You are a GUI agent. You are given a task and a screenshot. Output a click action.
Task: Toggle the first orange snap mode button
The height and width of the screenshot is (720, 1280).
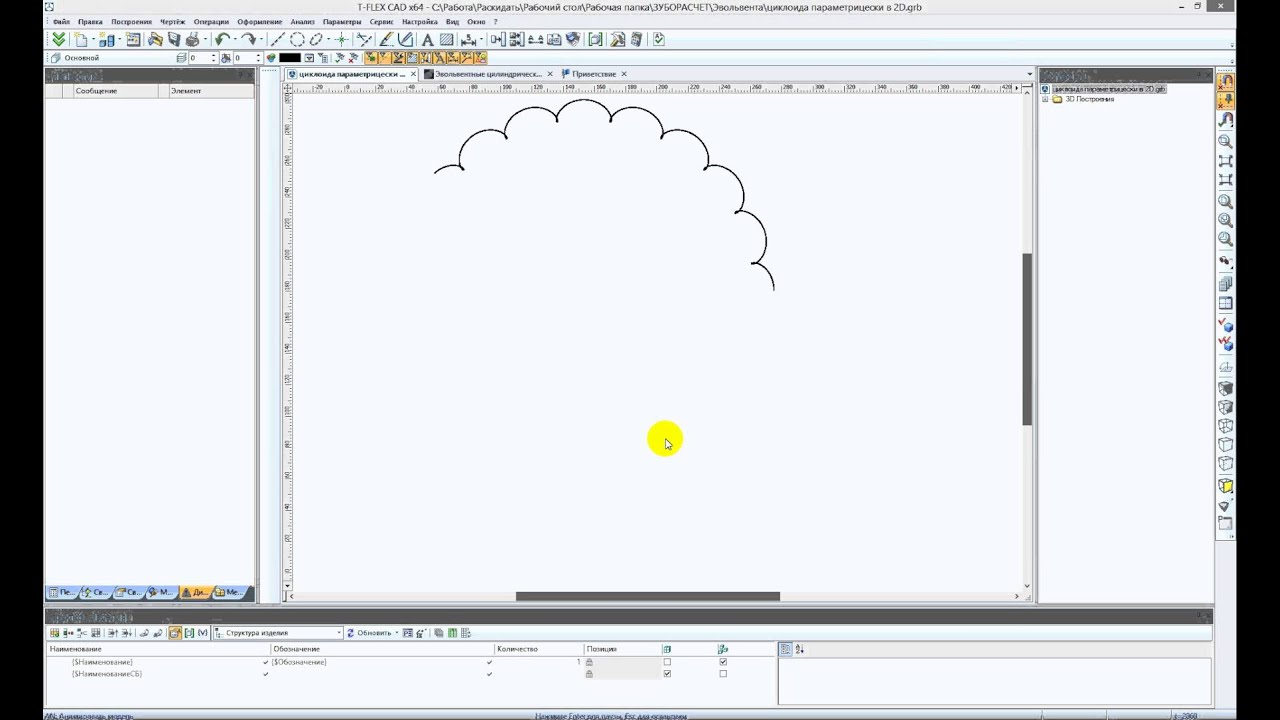370,58
